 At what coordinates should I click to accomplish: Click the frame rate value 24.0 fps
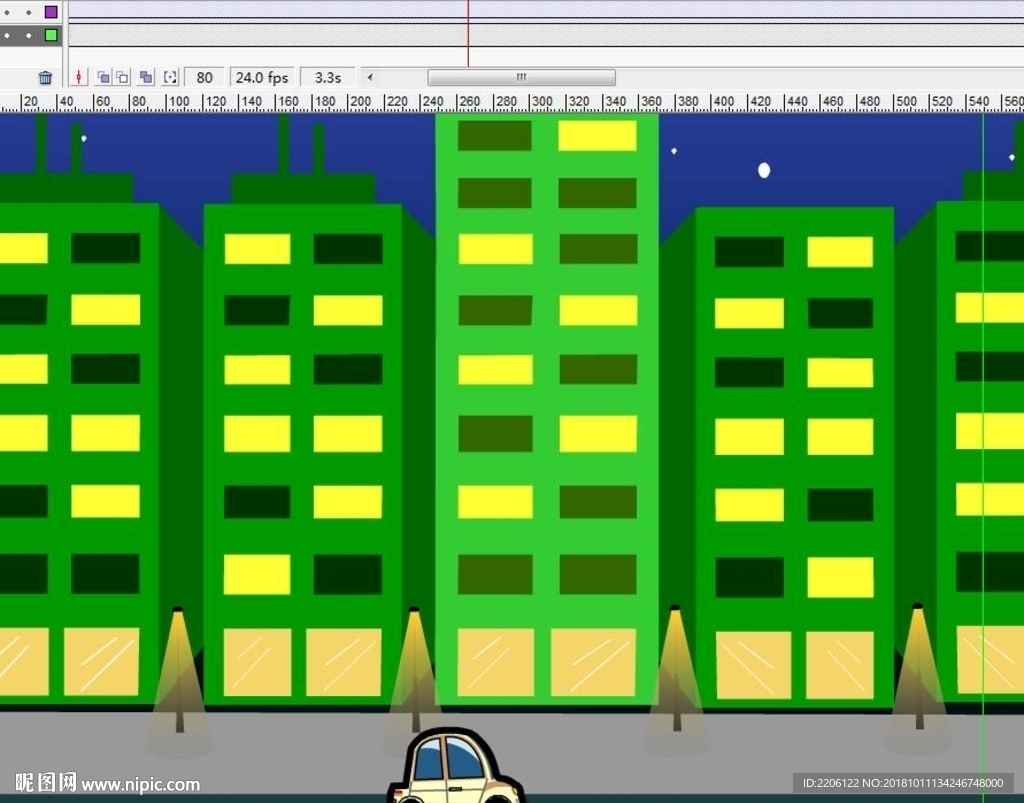[x=262, y=78]
